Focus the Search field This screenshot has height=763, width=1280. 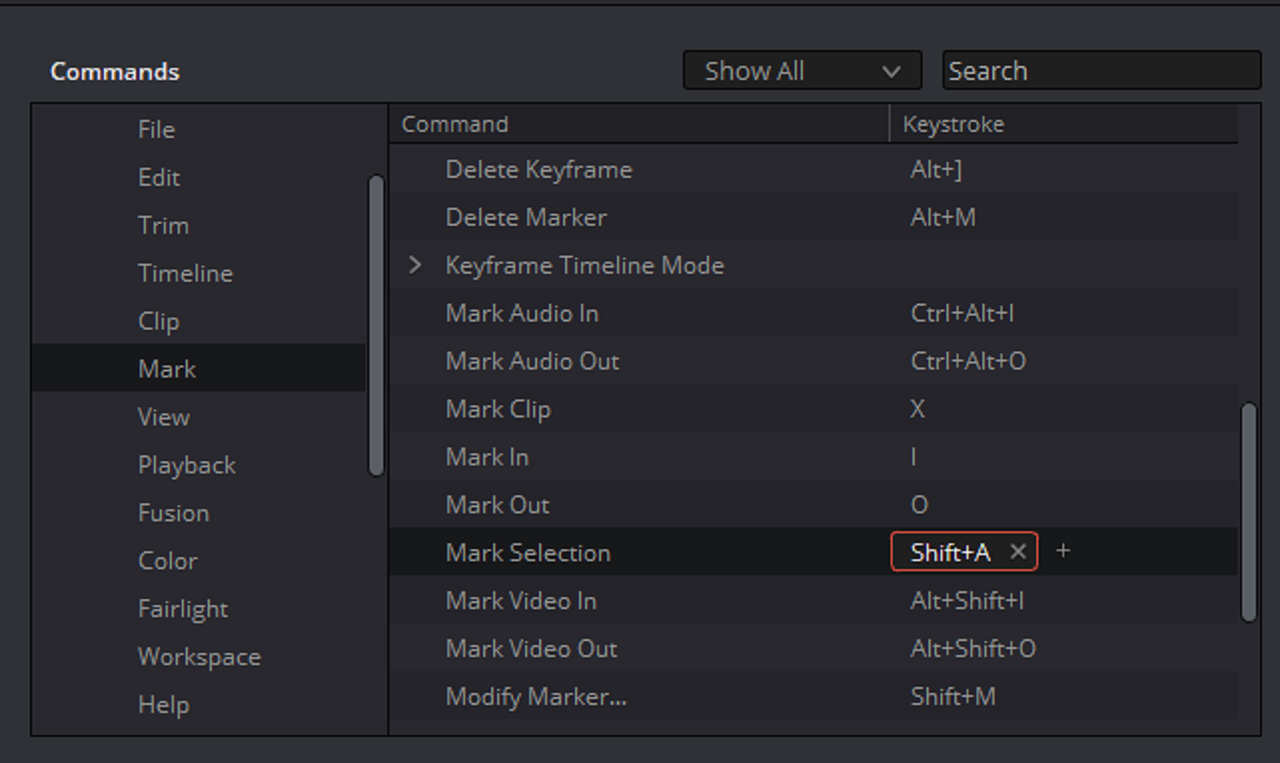point(1102,71)
